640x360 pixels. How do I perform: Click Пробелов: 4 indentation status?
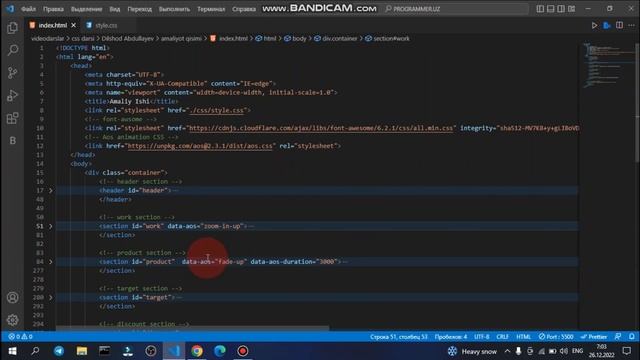coord(451,337)
